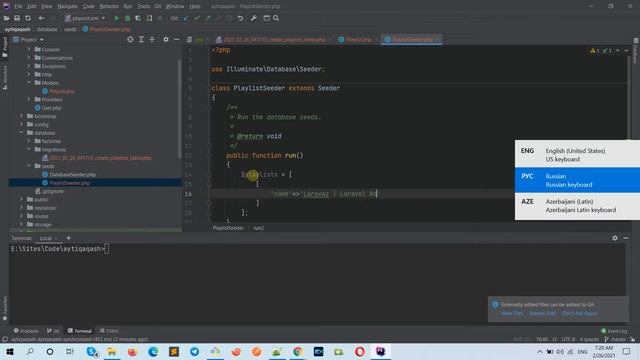This screenshot has width=640, height=360.
Task: Click the Select Opened File target icon
Action: coord(130,39)
